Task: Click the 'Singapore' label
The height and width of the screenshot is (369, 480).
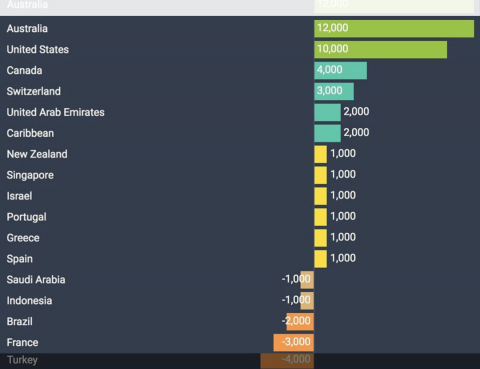Action: click(x=30, y=175)
